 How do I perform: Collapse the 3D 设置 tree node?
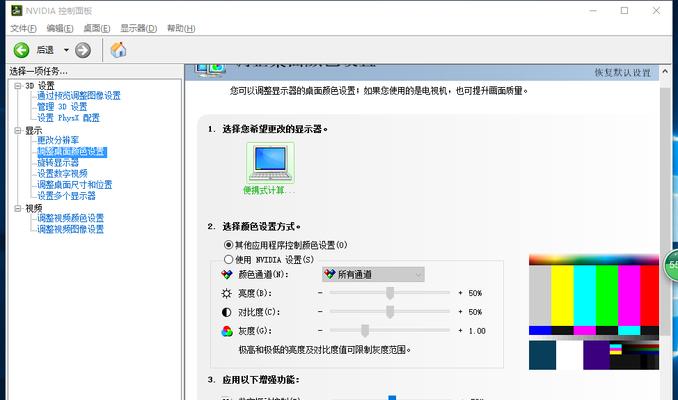18,86
